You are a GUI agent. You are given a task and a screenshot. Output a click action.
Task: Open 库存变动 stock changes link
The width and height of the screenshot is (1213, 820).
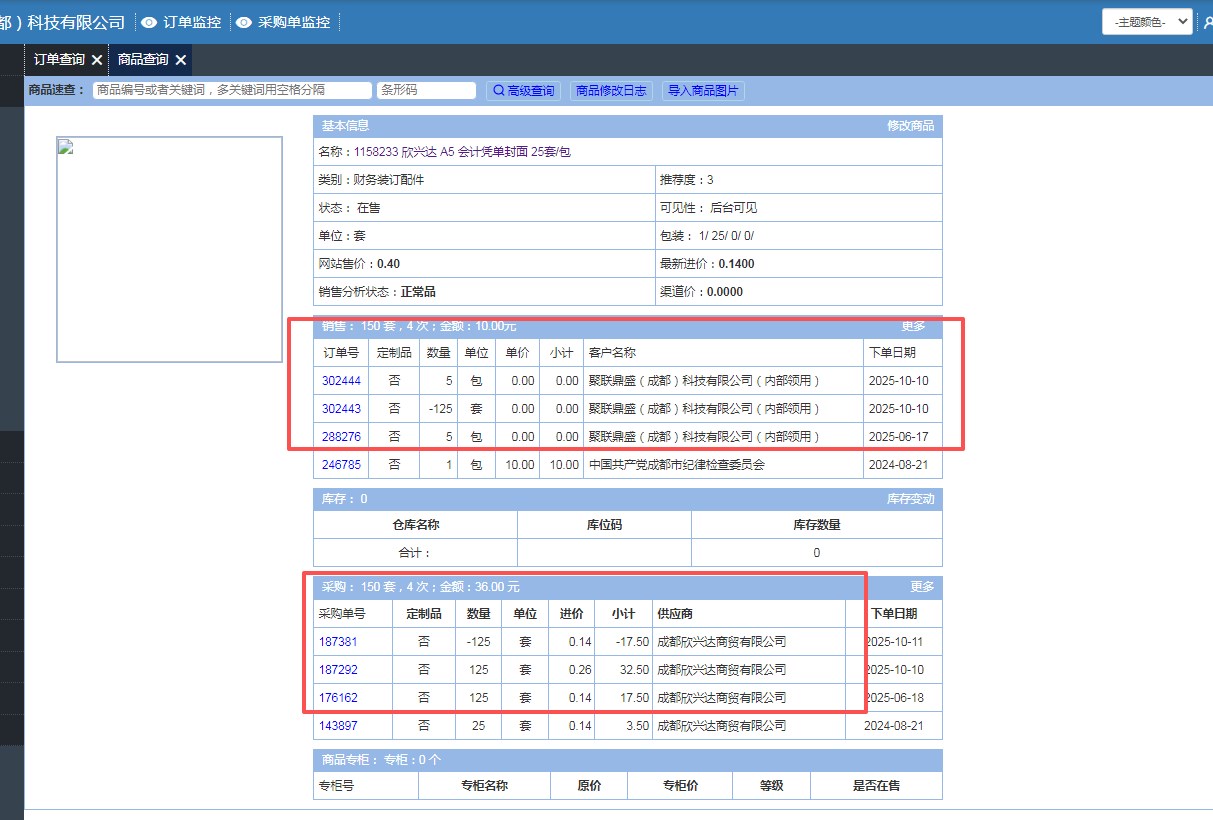tap(910, 499)
